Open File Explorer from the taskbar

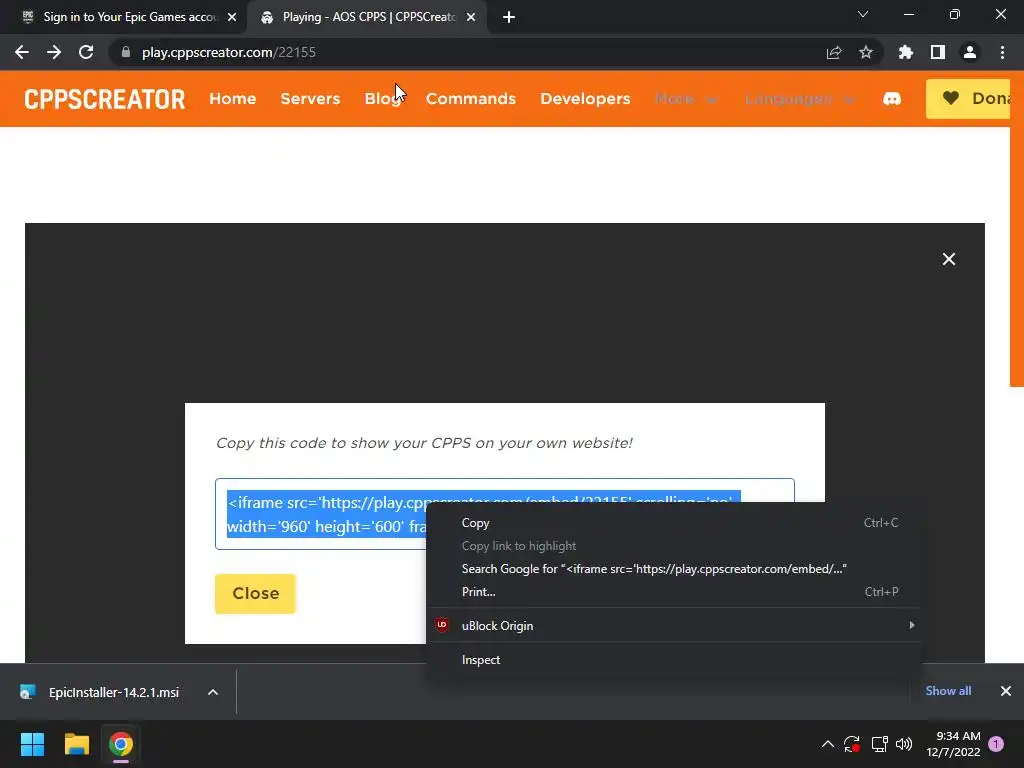[76, 744]
